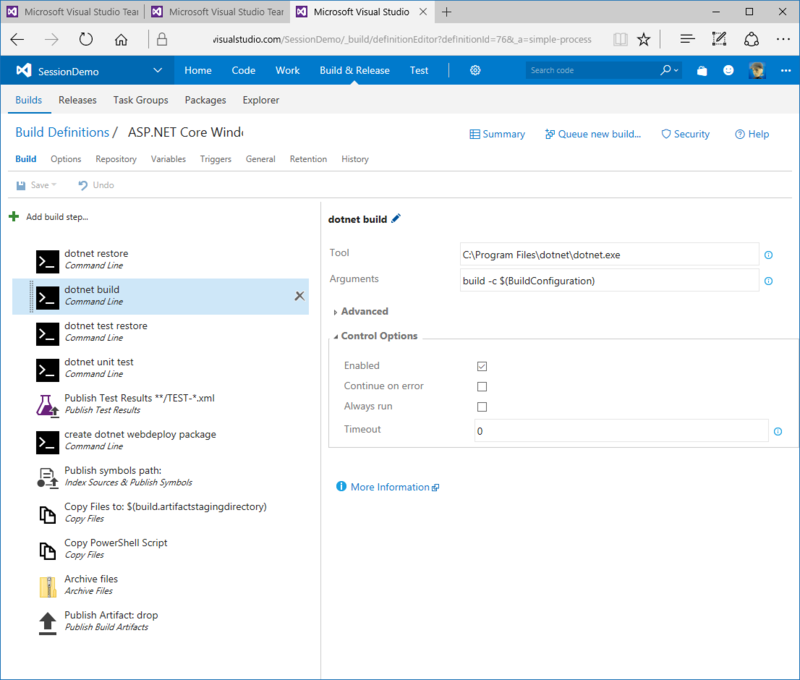Click the dotnet restore Command Line icon
The image size is (800, 680).
coord(47,262)
